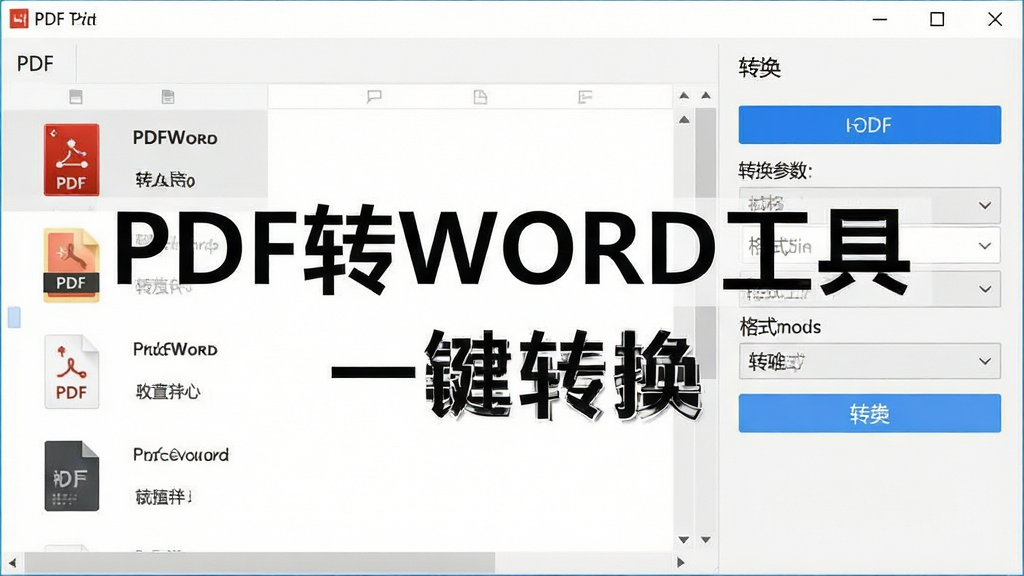Click the outer scrollbar up arrow

tap(706, 95)
